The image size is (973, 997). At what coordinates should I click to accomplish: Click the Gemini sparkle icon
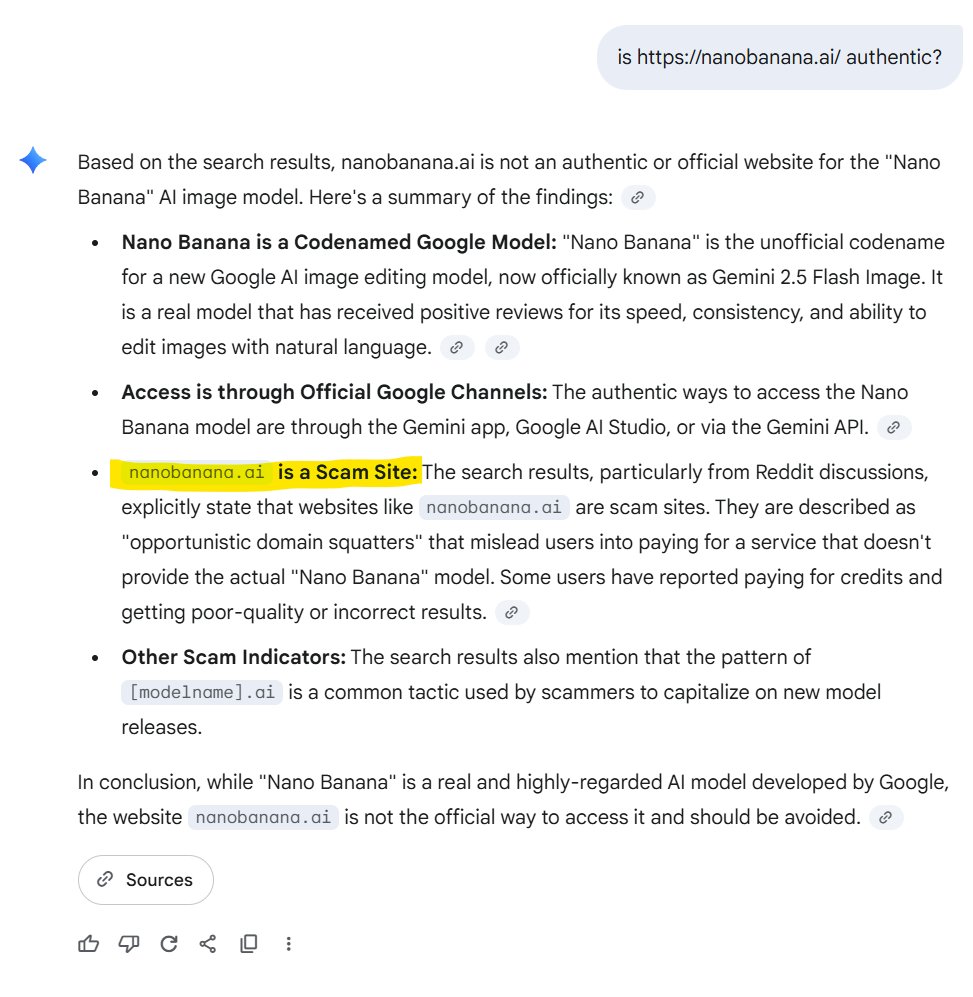pos(33,160)
